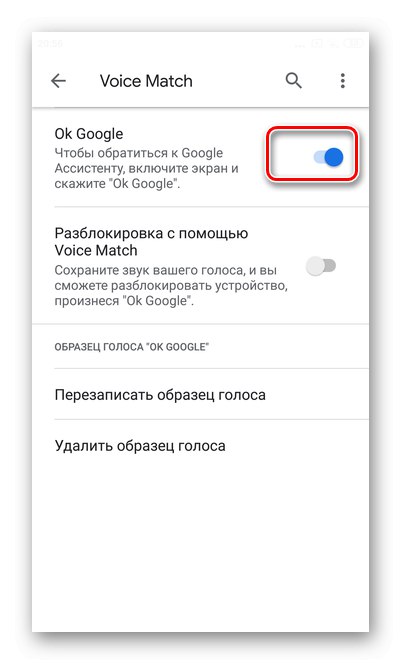This screenshot has height=664, width=401.
Task: Tap "Перезаписать образец голоса"
Action: [x=160, y=395]
